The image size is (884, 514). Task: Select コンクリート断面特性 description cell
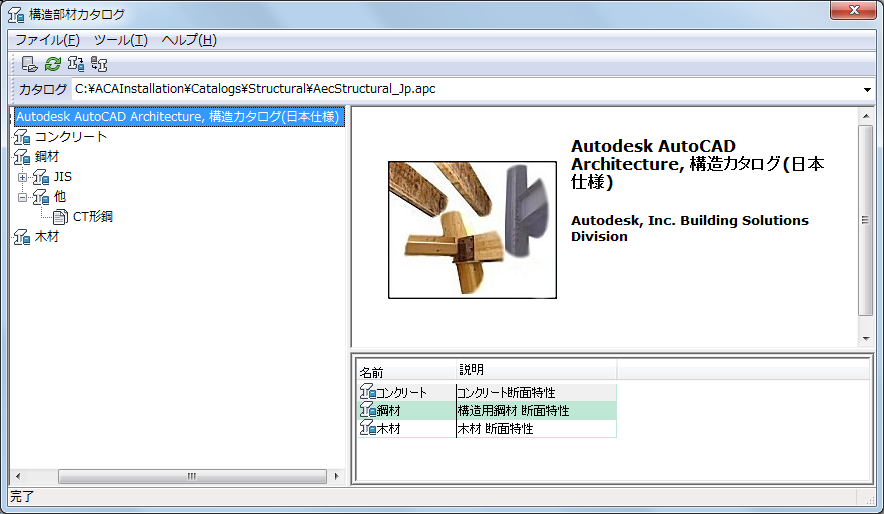[536, 392]
